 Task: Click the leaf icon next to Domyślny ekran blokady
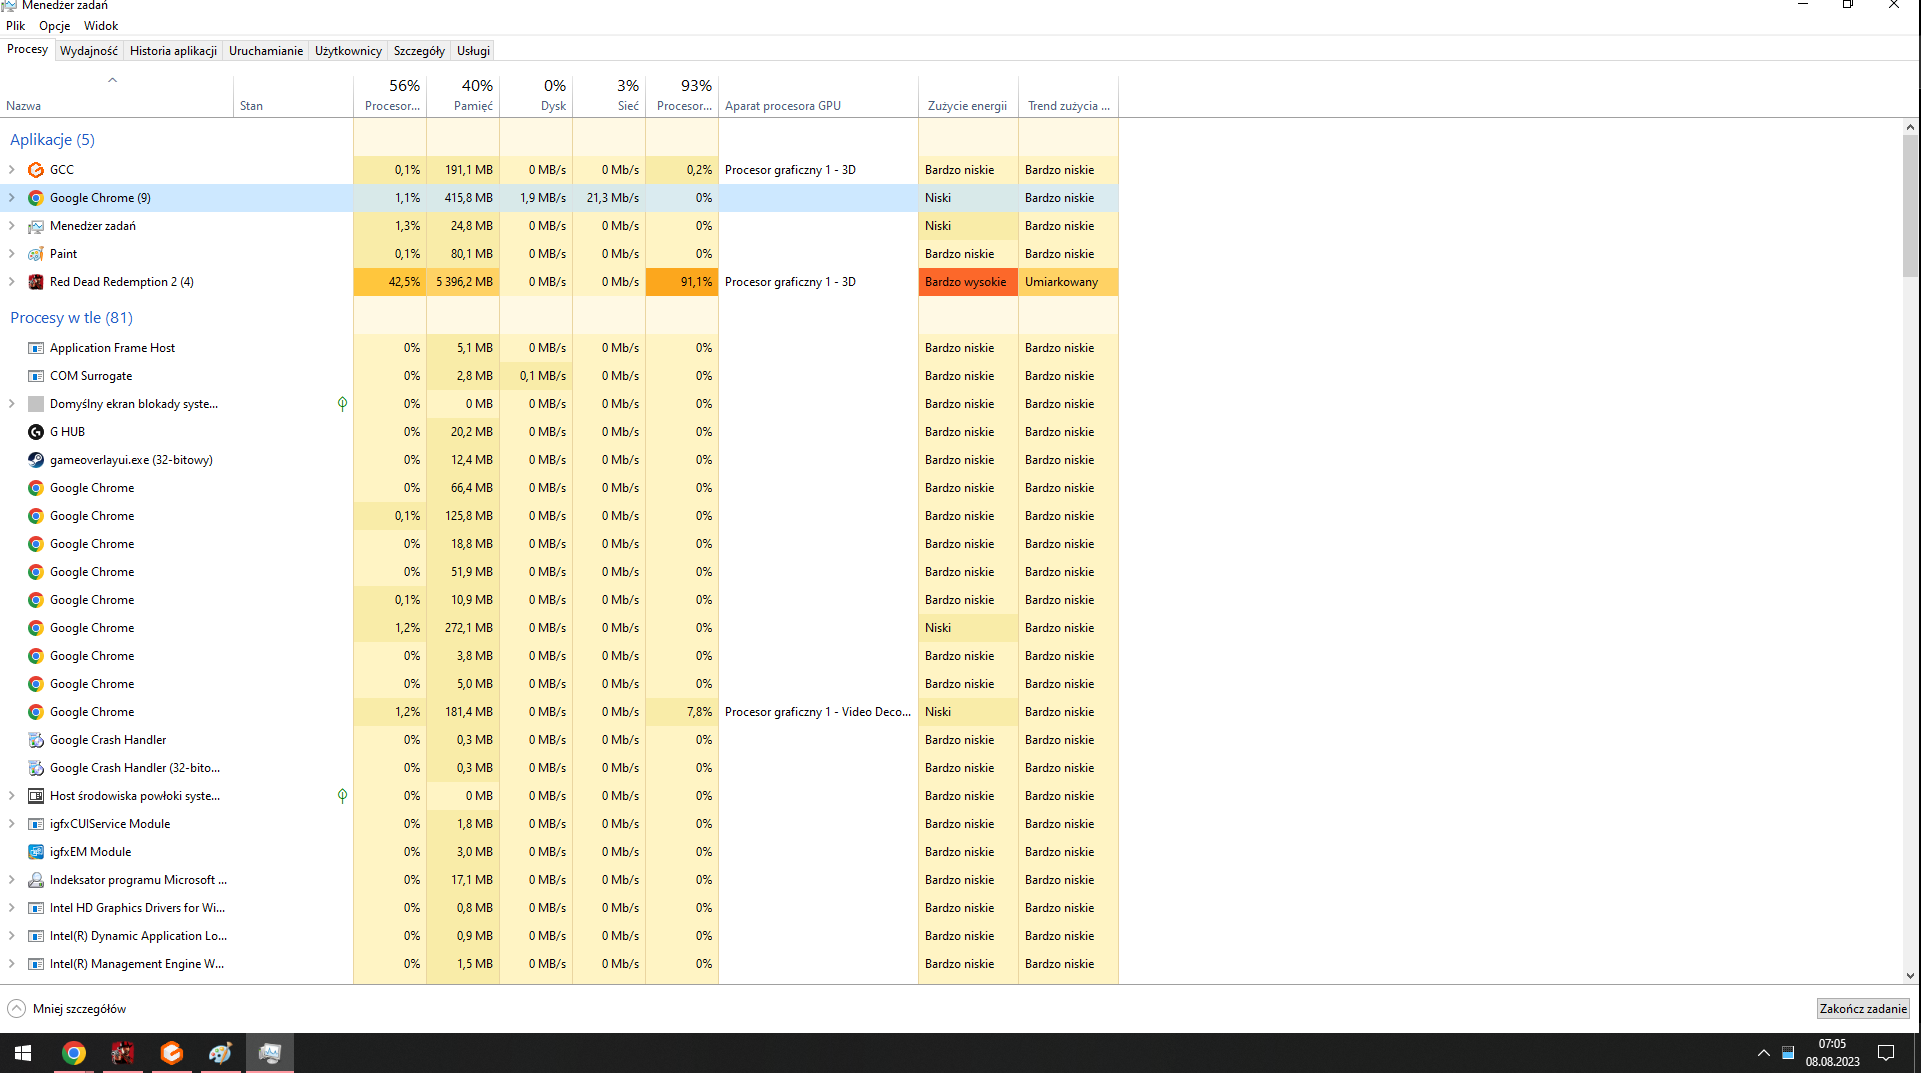342,403
